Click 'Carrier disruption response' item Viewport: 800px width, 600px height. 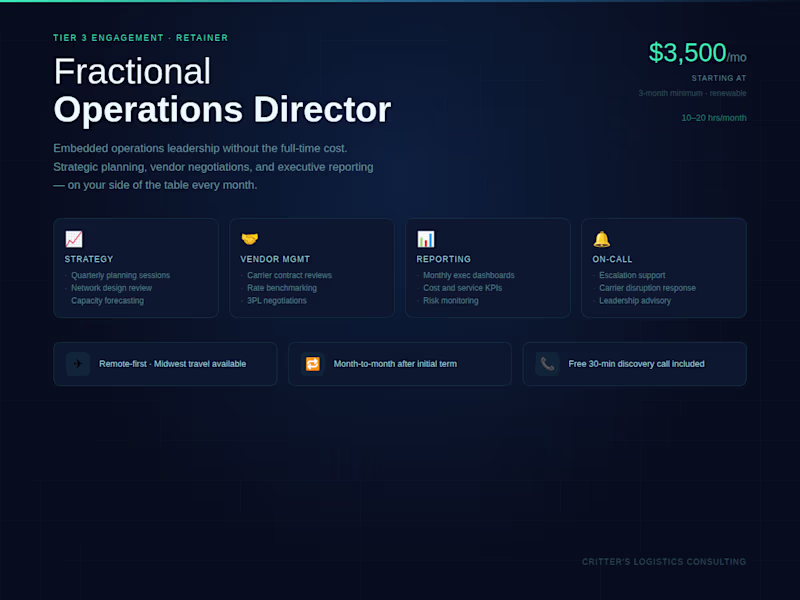[x=647, y=288]
